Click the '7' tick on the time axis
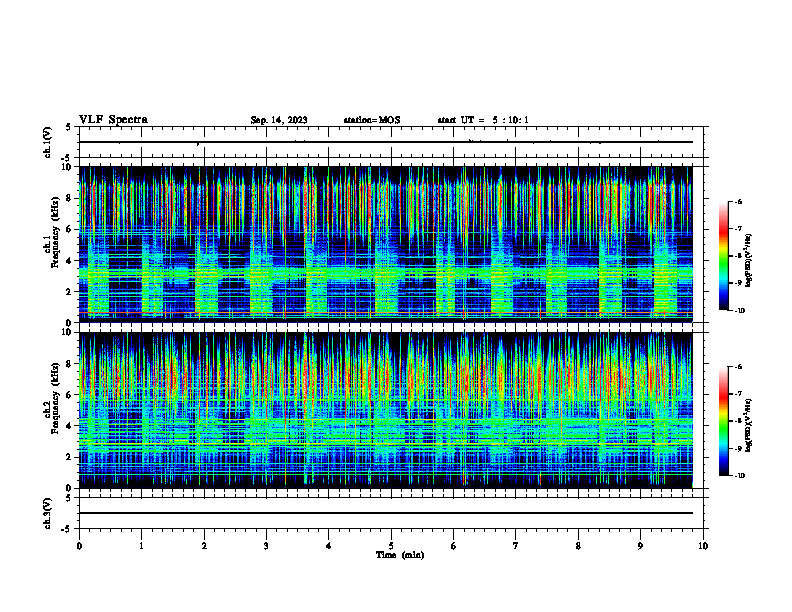The image size is (792, 612). pyautogui.click(x=516, y=546)
